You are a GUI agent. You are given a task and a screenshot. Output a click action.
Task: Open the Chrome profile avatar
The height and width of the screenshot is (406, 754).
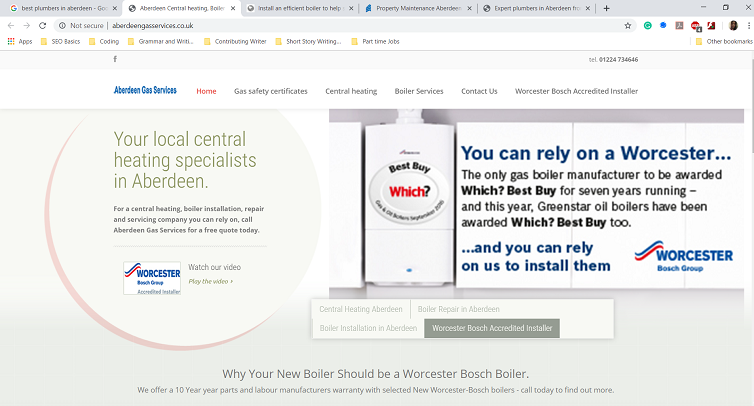(x=733, y=25)
